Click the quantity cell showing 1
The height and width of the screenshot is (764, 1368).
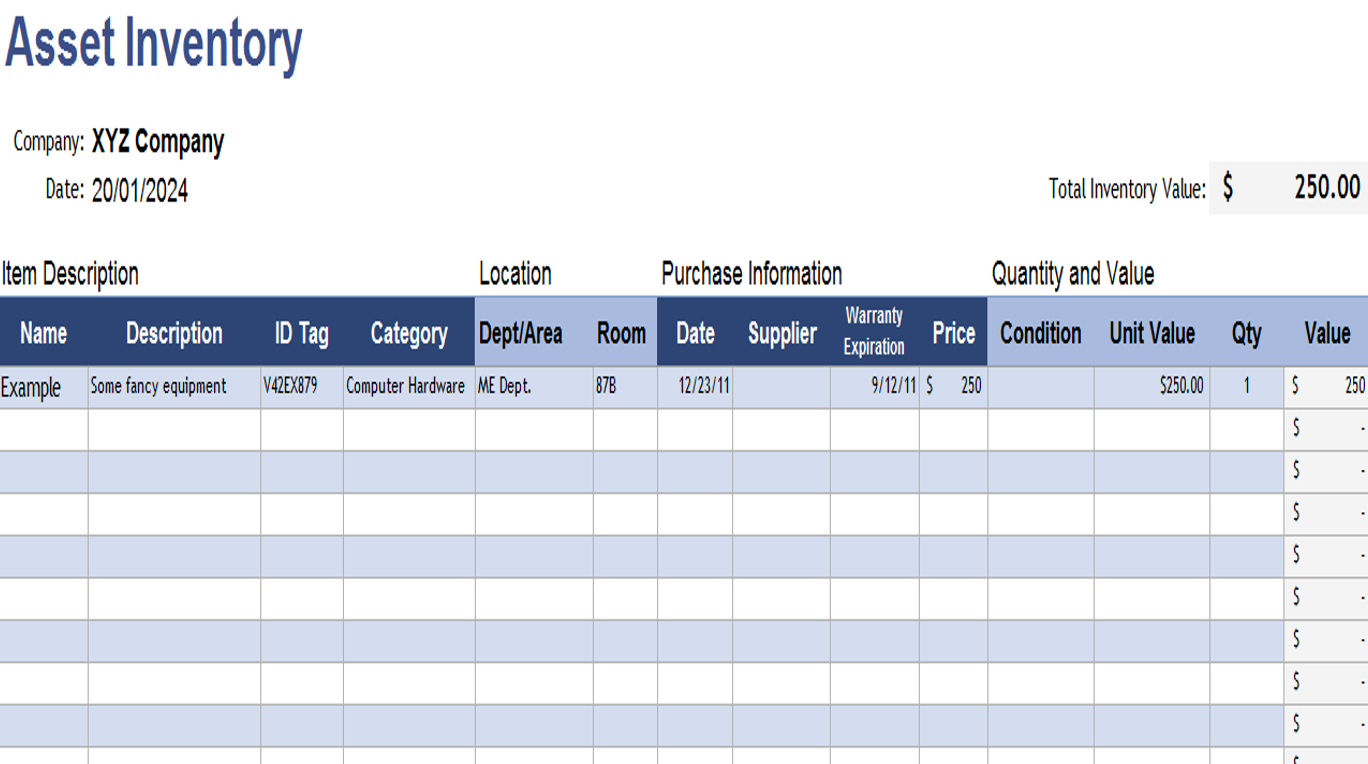1247,387
